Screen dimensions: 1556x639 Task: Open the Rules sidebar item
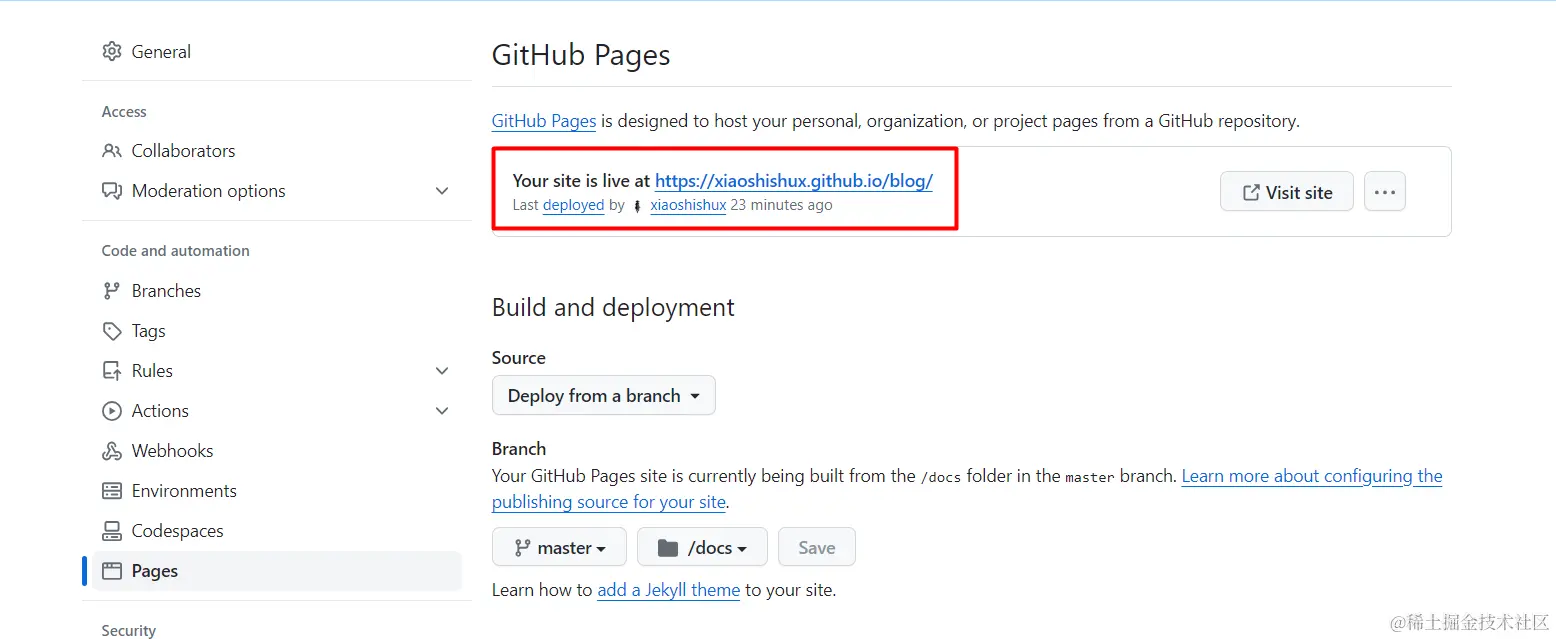coord(152,371)
